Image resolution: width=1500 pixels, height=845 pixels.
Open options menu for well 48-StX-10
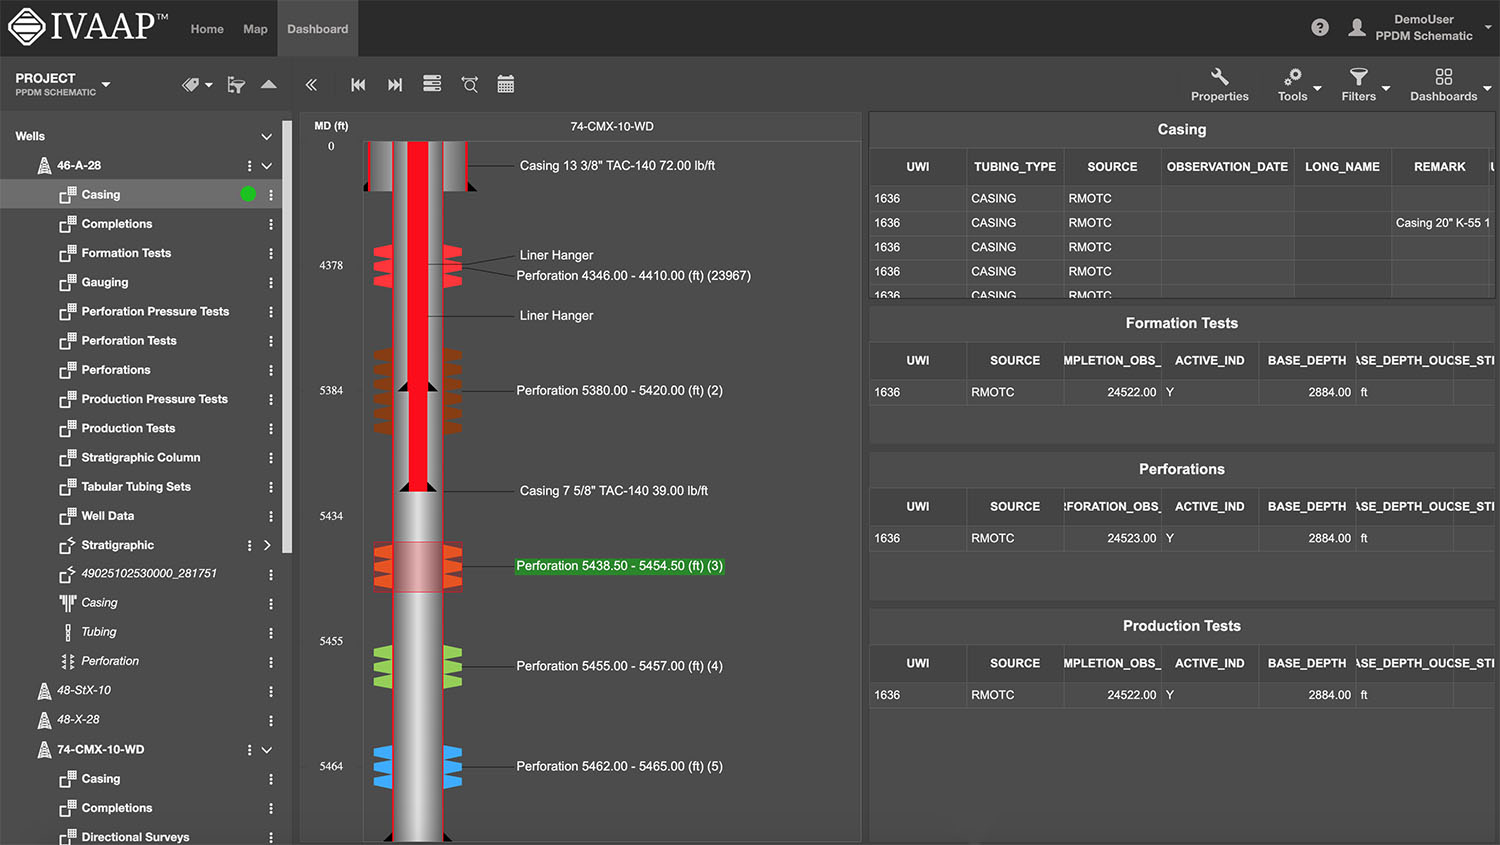[271, 691]
